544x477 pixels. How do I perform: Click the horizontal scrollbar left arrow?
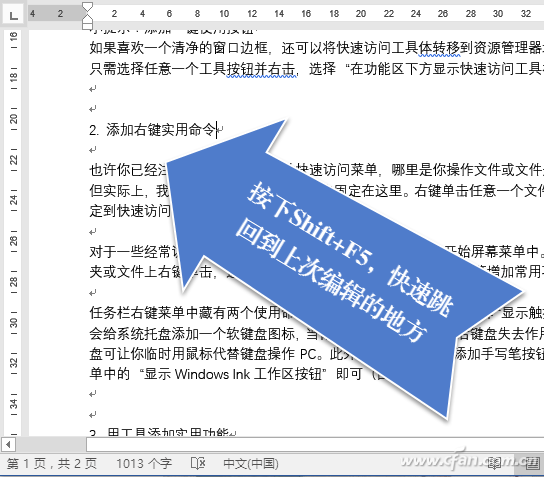[8, 444]
